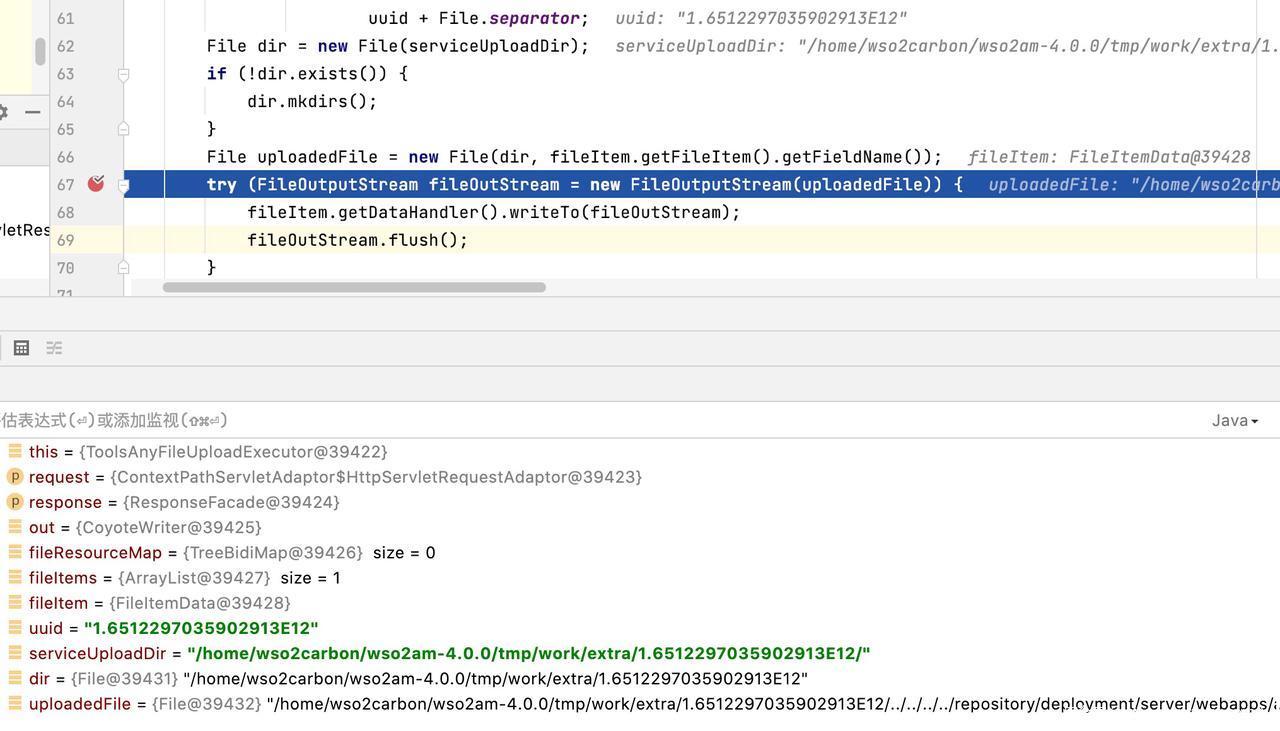The image size is (1280, 731).
Task: Select the dir File variable row
Action: pyautogui.click(x=640, y=678)
